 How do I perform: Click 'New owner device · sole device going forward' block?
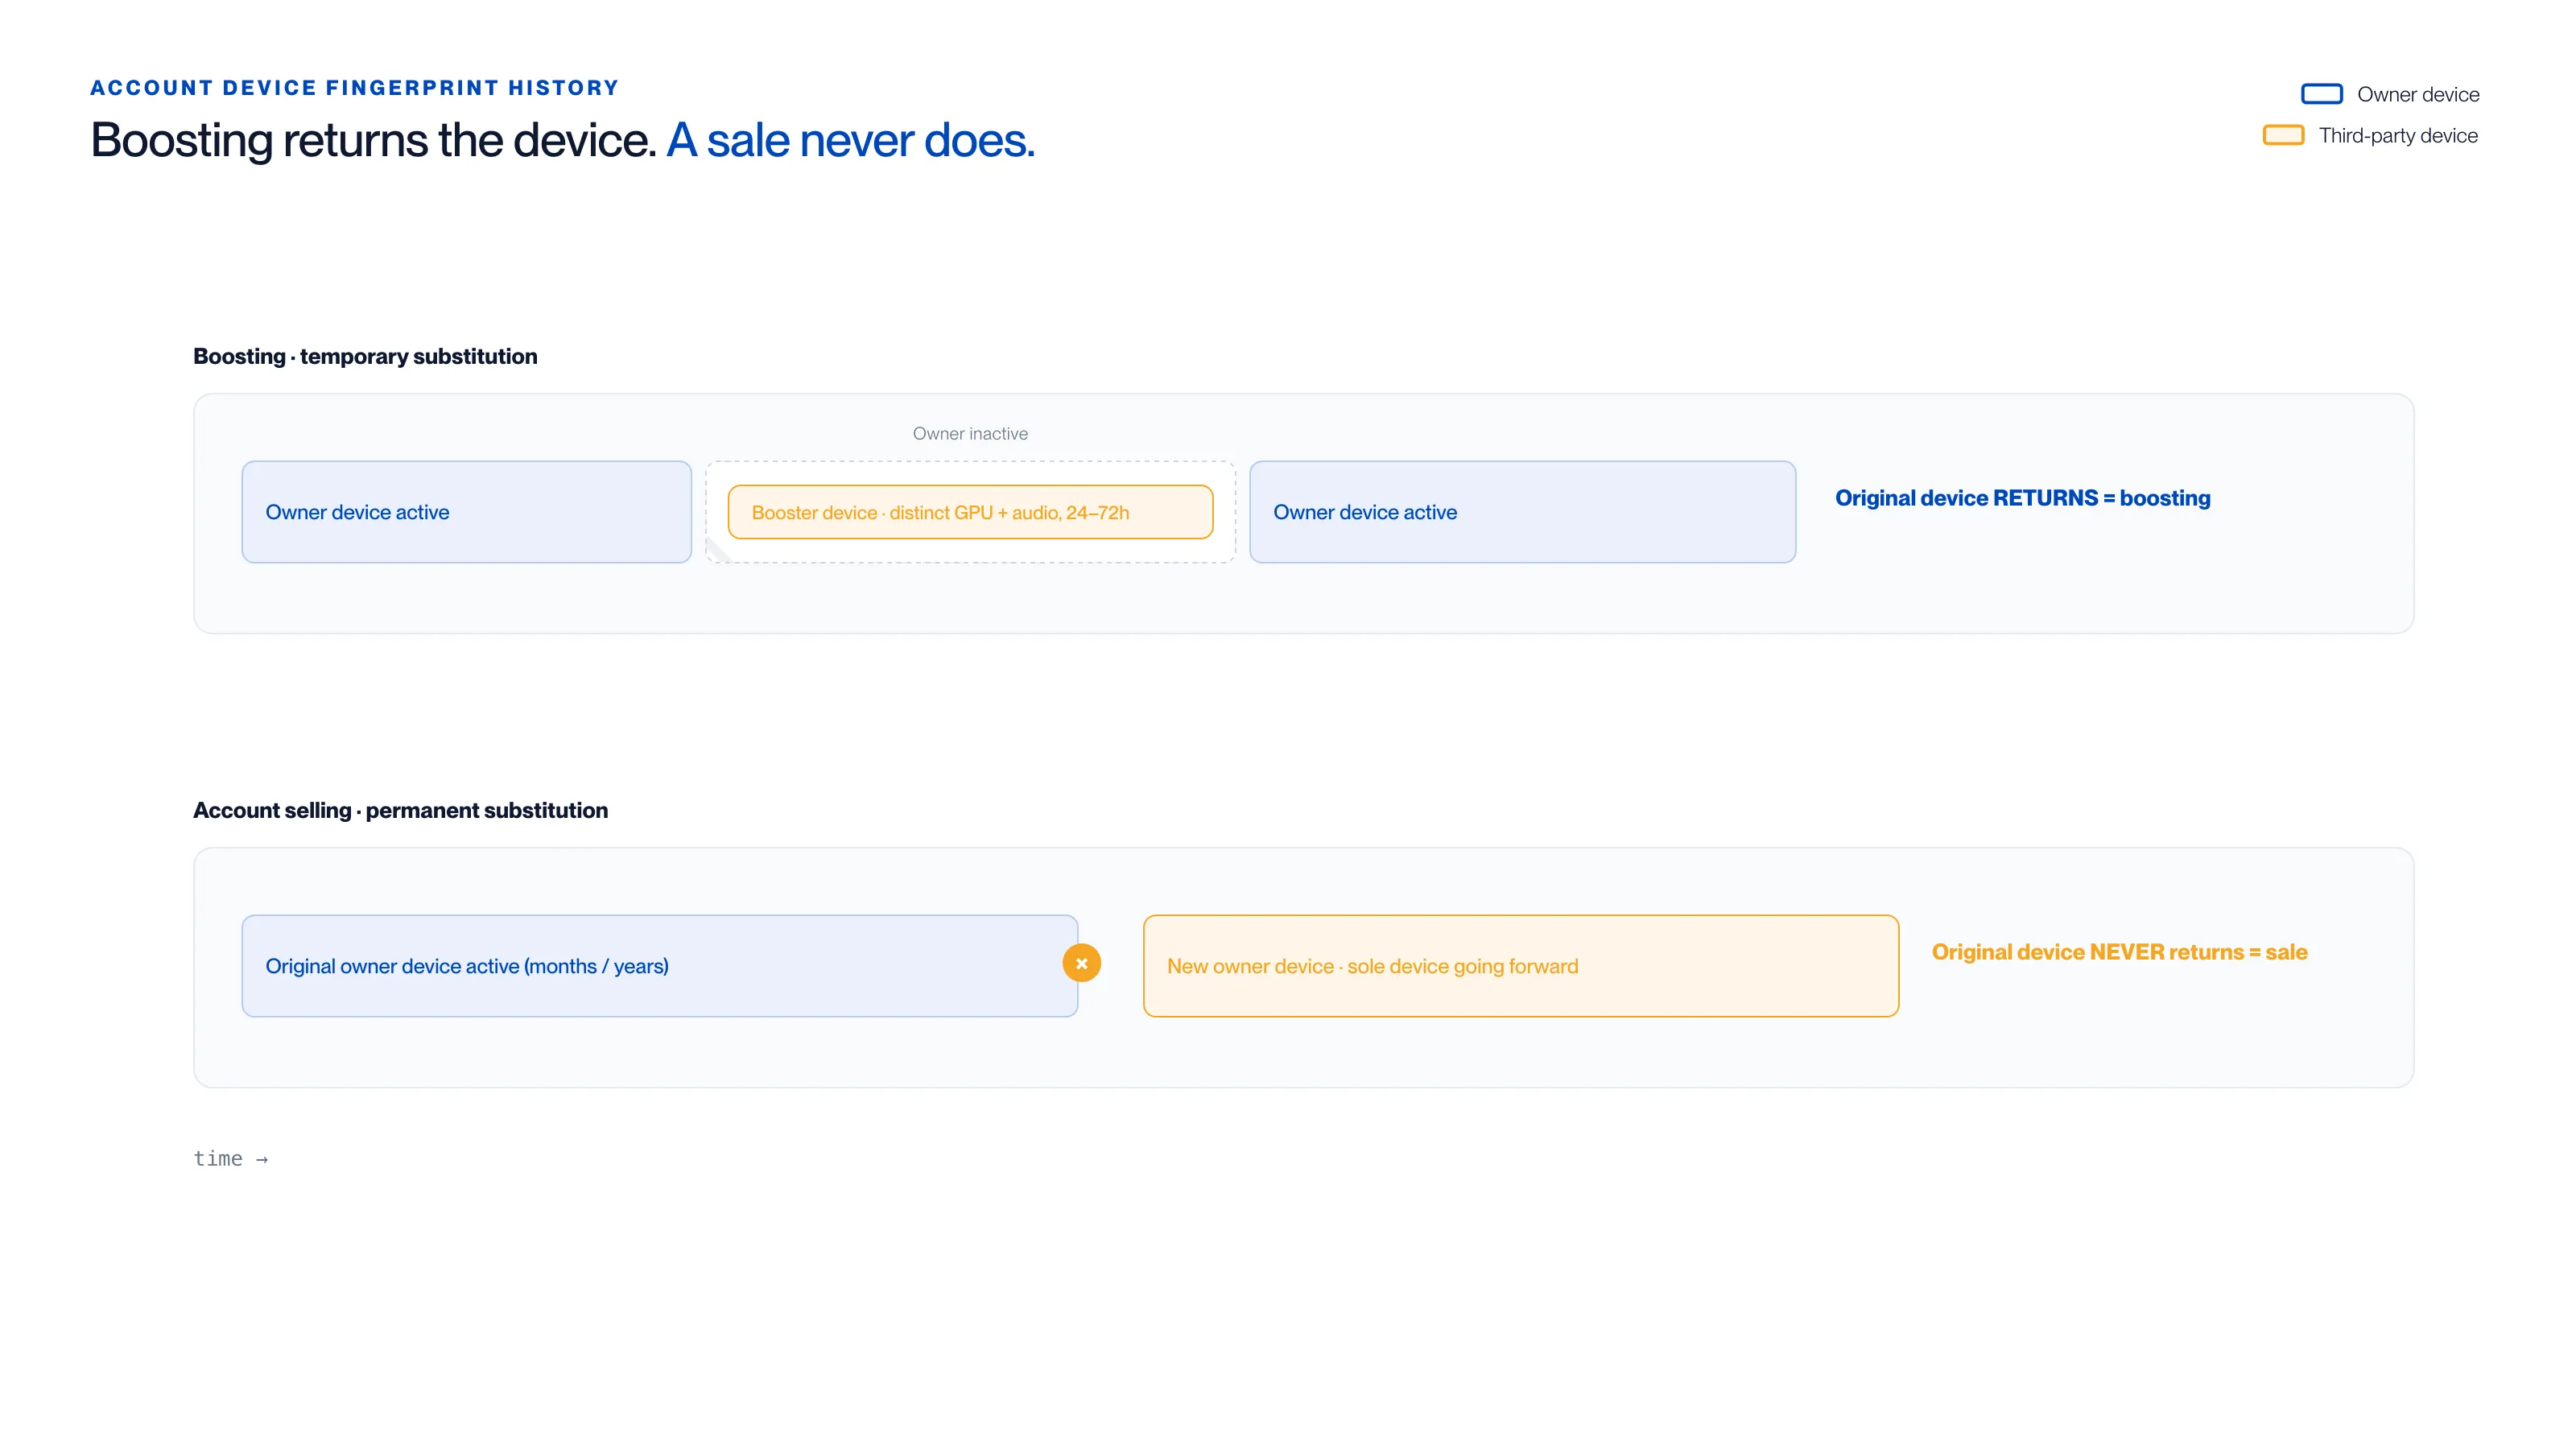pos(1521,966)
